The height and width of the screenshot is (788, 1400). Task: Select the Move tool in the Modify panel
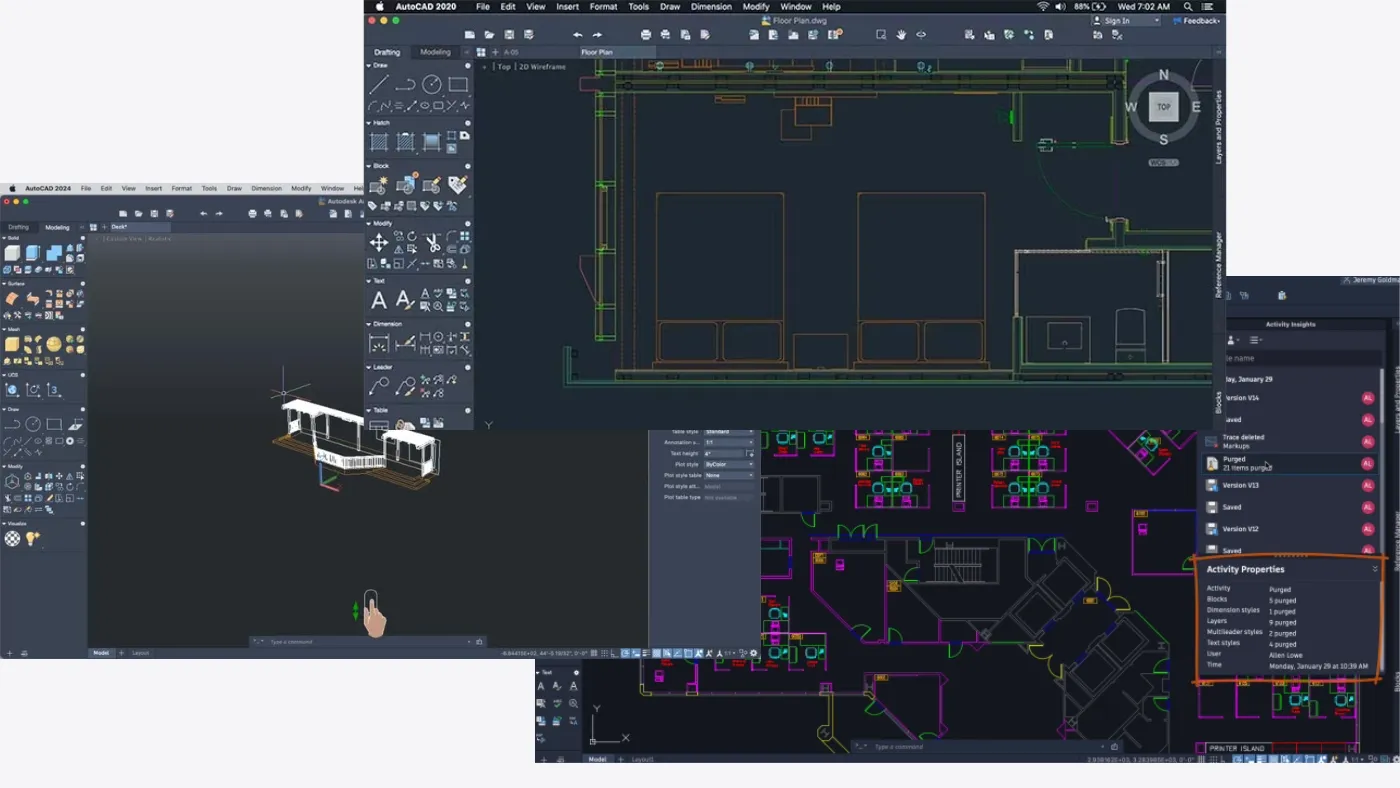click(379, 241)
